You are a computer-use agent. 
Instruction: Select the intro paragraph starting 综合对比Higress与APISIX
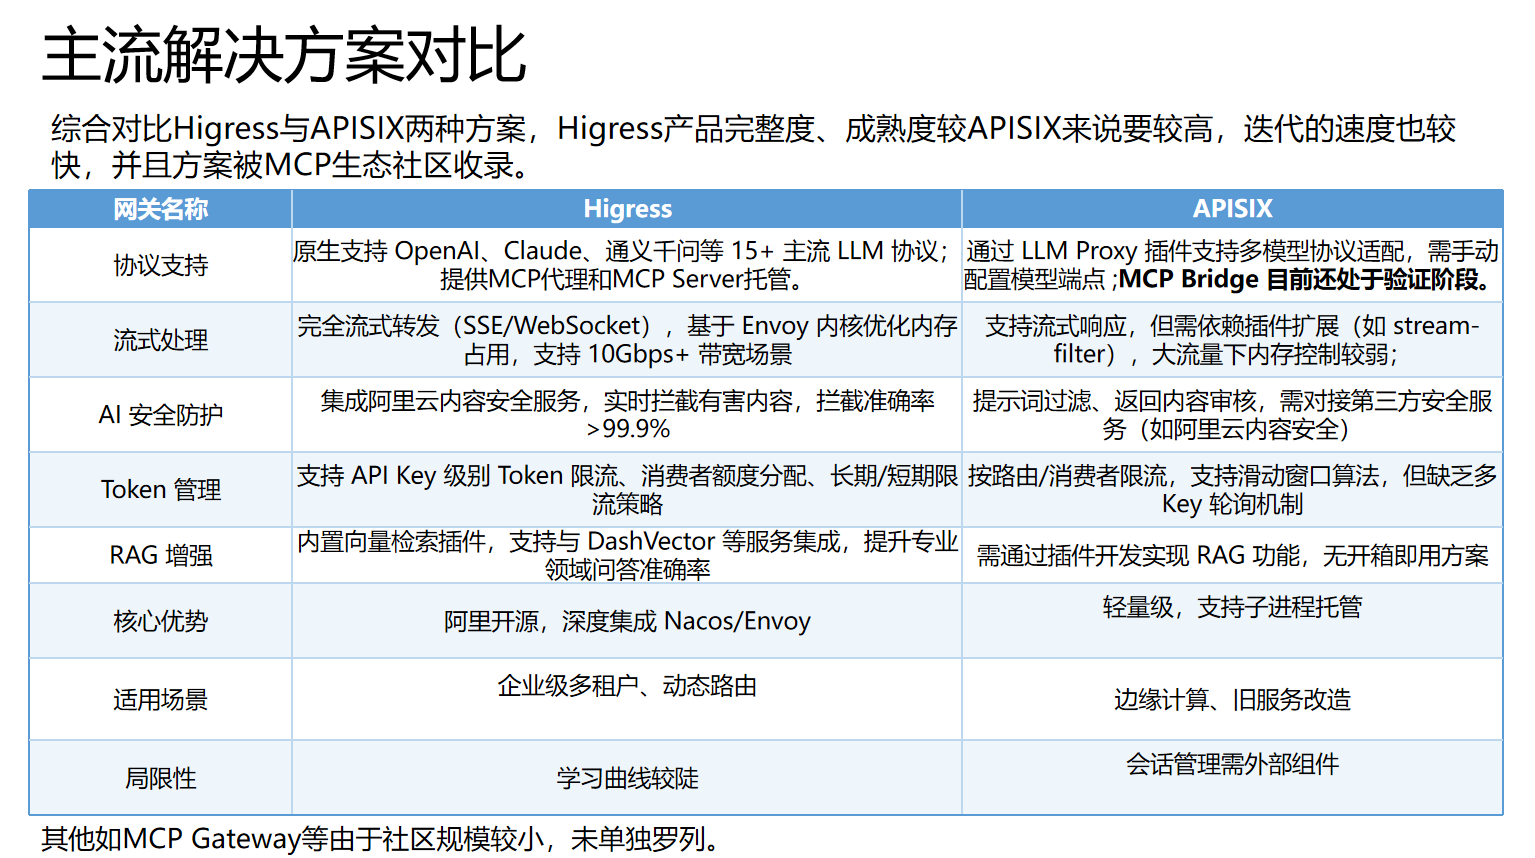tap(754, 146)
